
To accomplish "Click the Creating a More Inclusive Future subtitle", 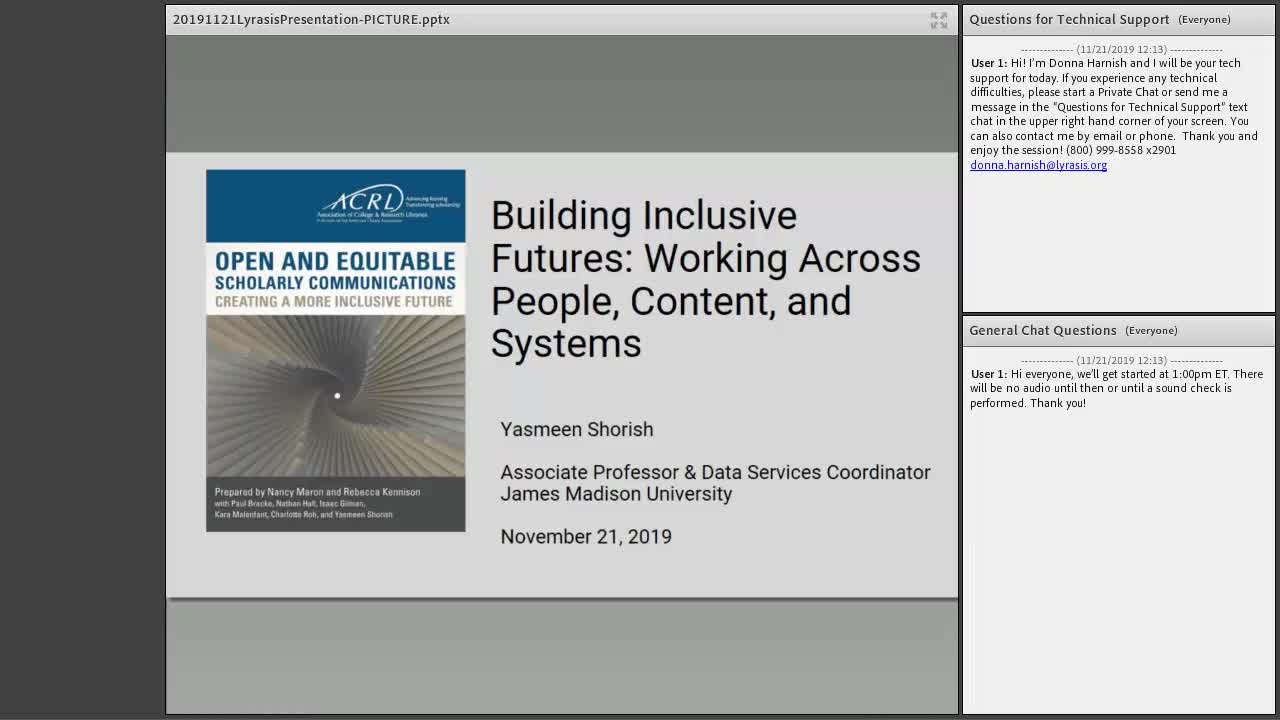I will (334, 301).
